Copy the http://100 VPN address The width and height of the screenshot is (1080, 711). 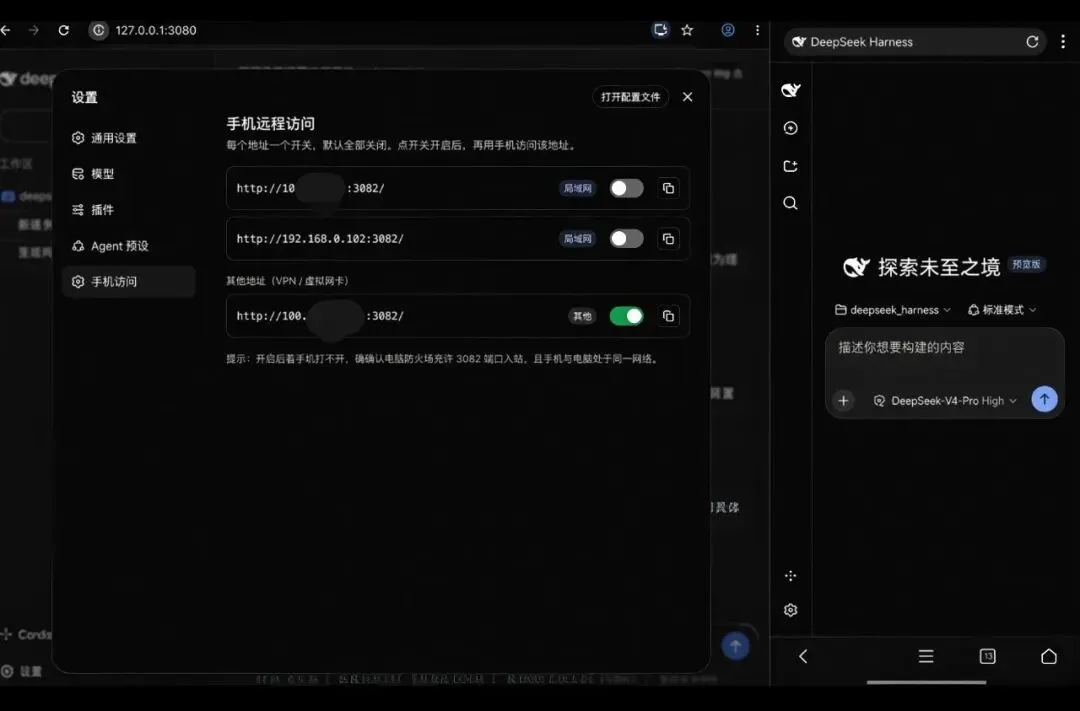point(668,316)
